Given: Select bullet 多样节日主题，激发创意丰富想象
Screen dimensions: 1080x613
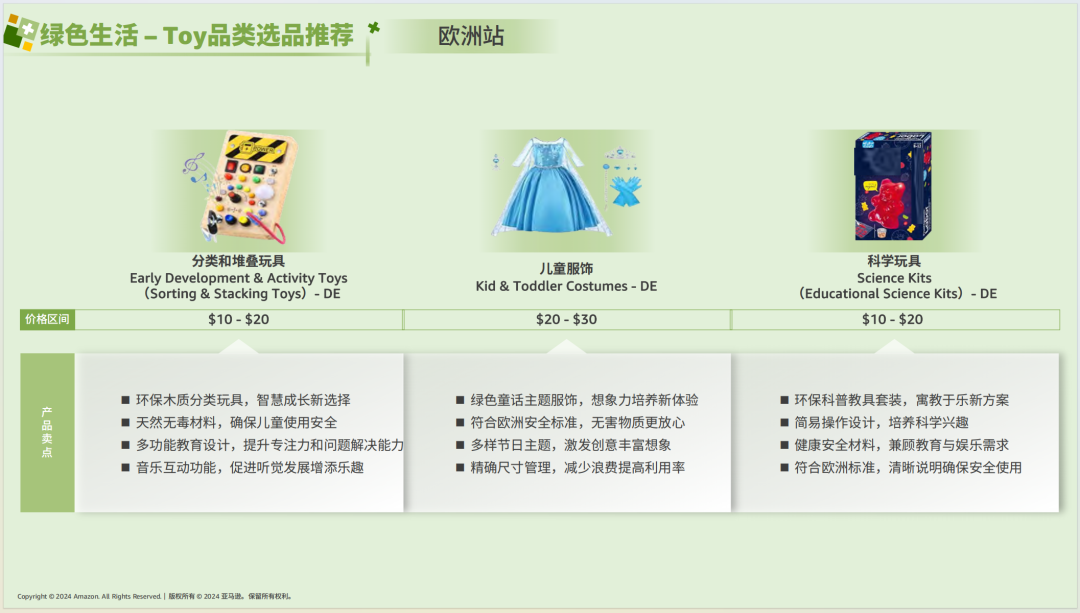Looking at the screenshot, I should [x=570, y=445].
